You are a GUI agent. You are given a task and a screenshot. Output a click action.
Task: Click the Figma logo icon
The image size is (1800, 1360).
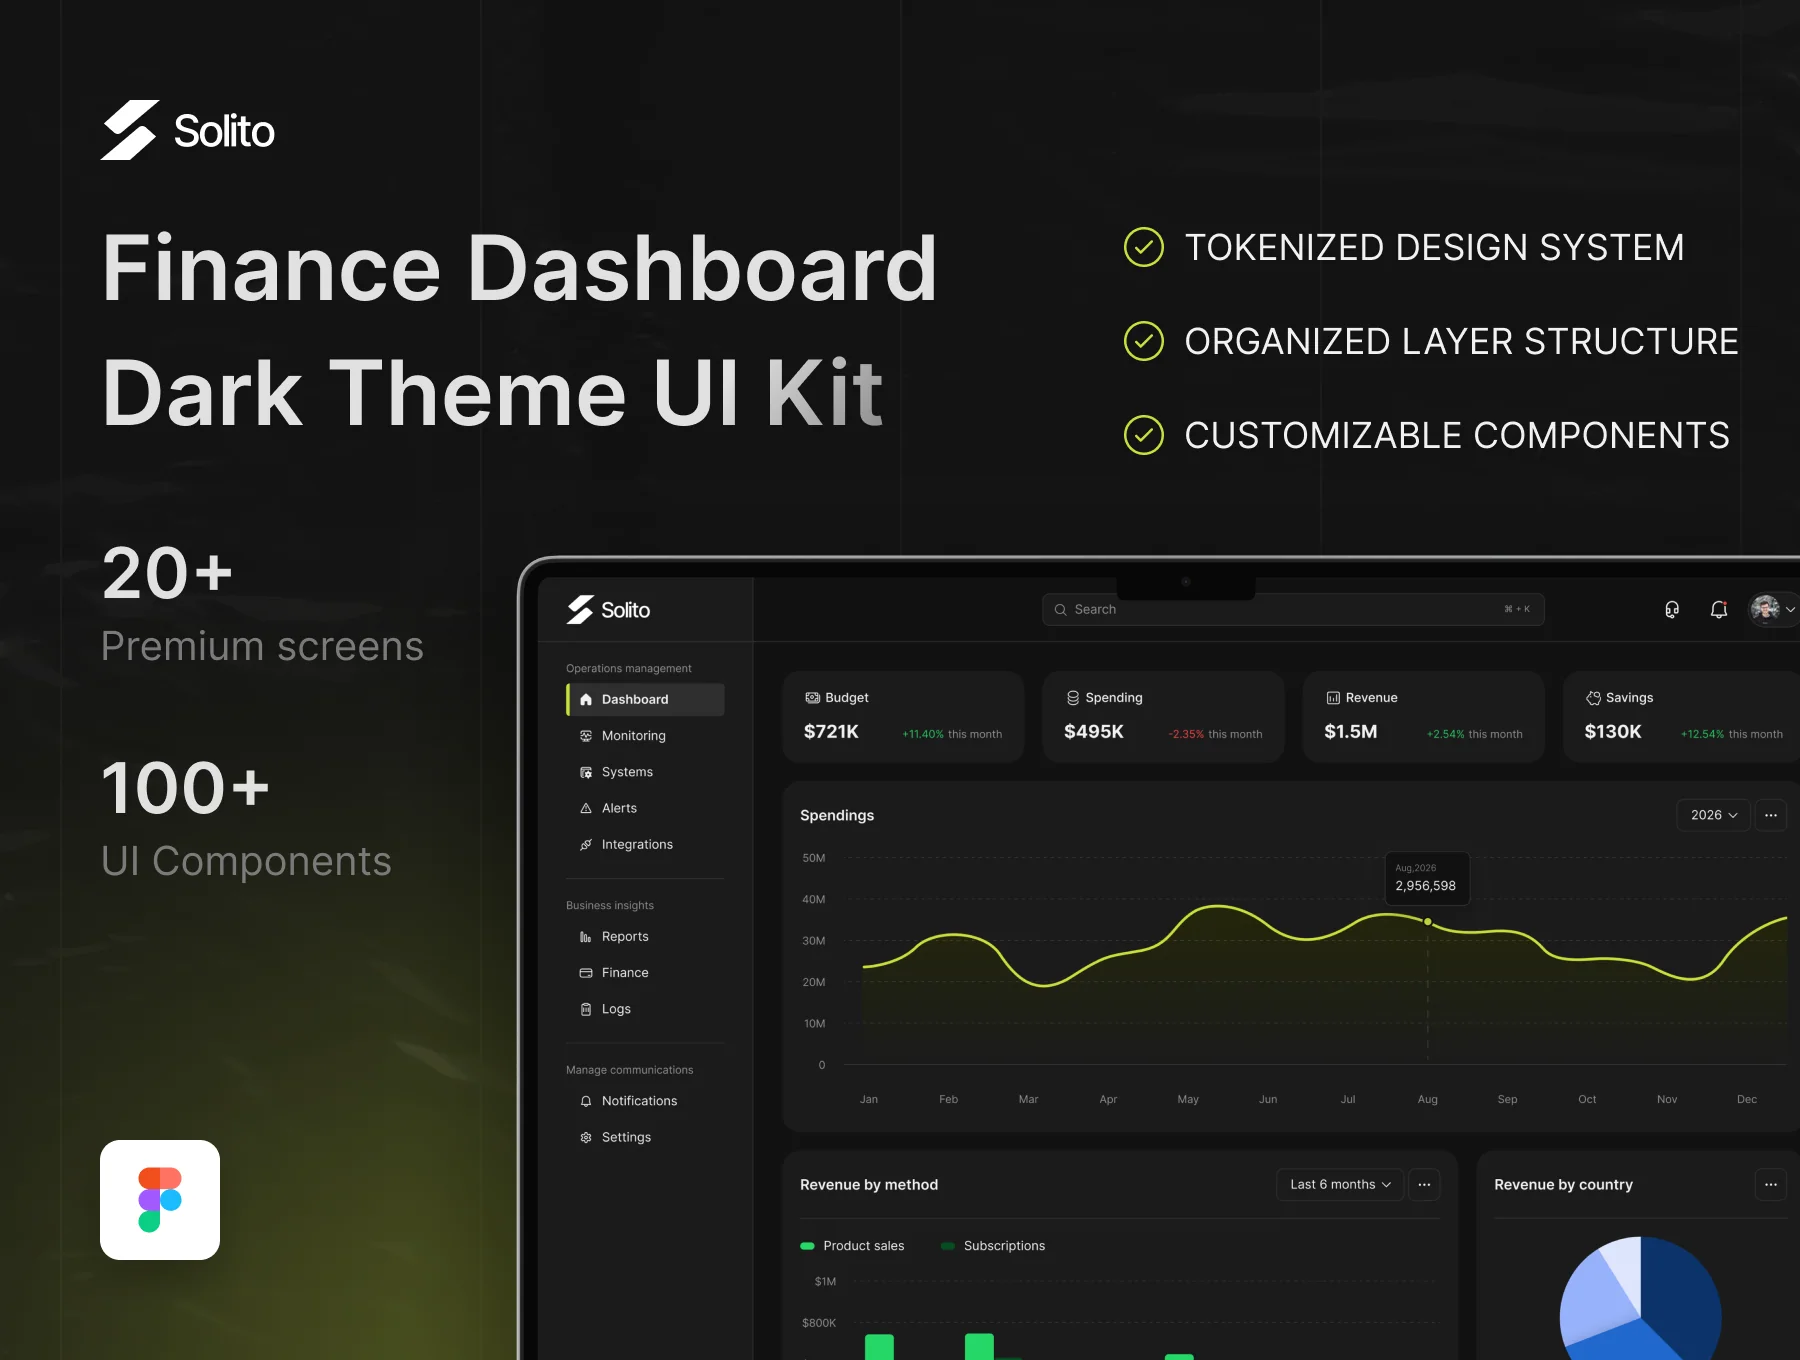(160, 1200)
